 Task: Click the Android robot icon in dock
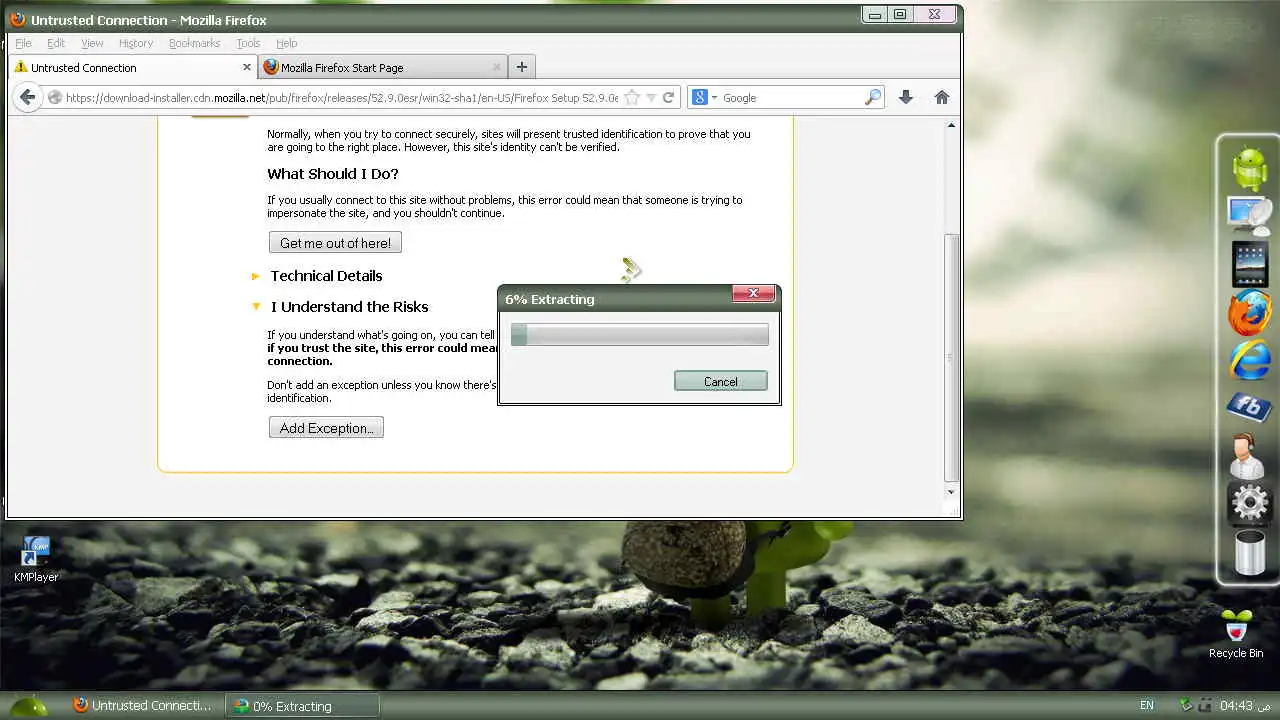pyautogui.click(x=1250, y=167)
